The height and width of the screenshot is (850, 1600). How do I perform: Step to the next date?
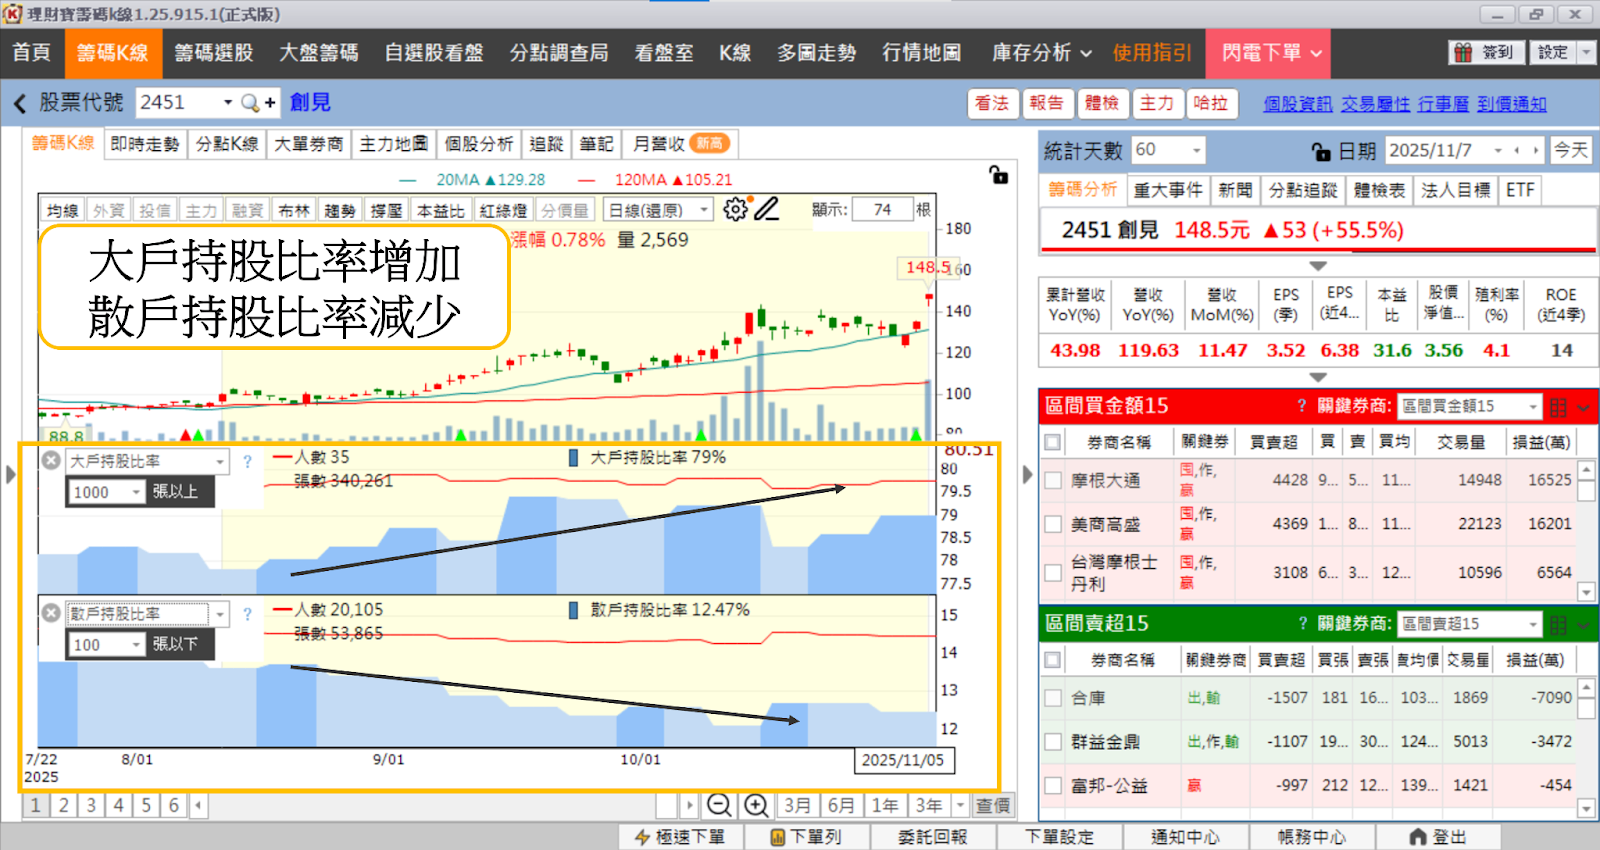1535,151
